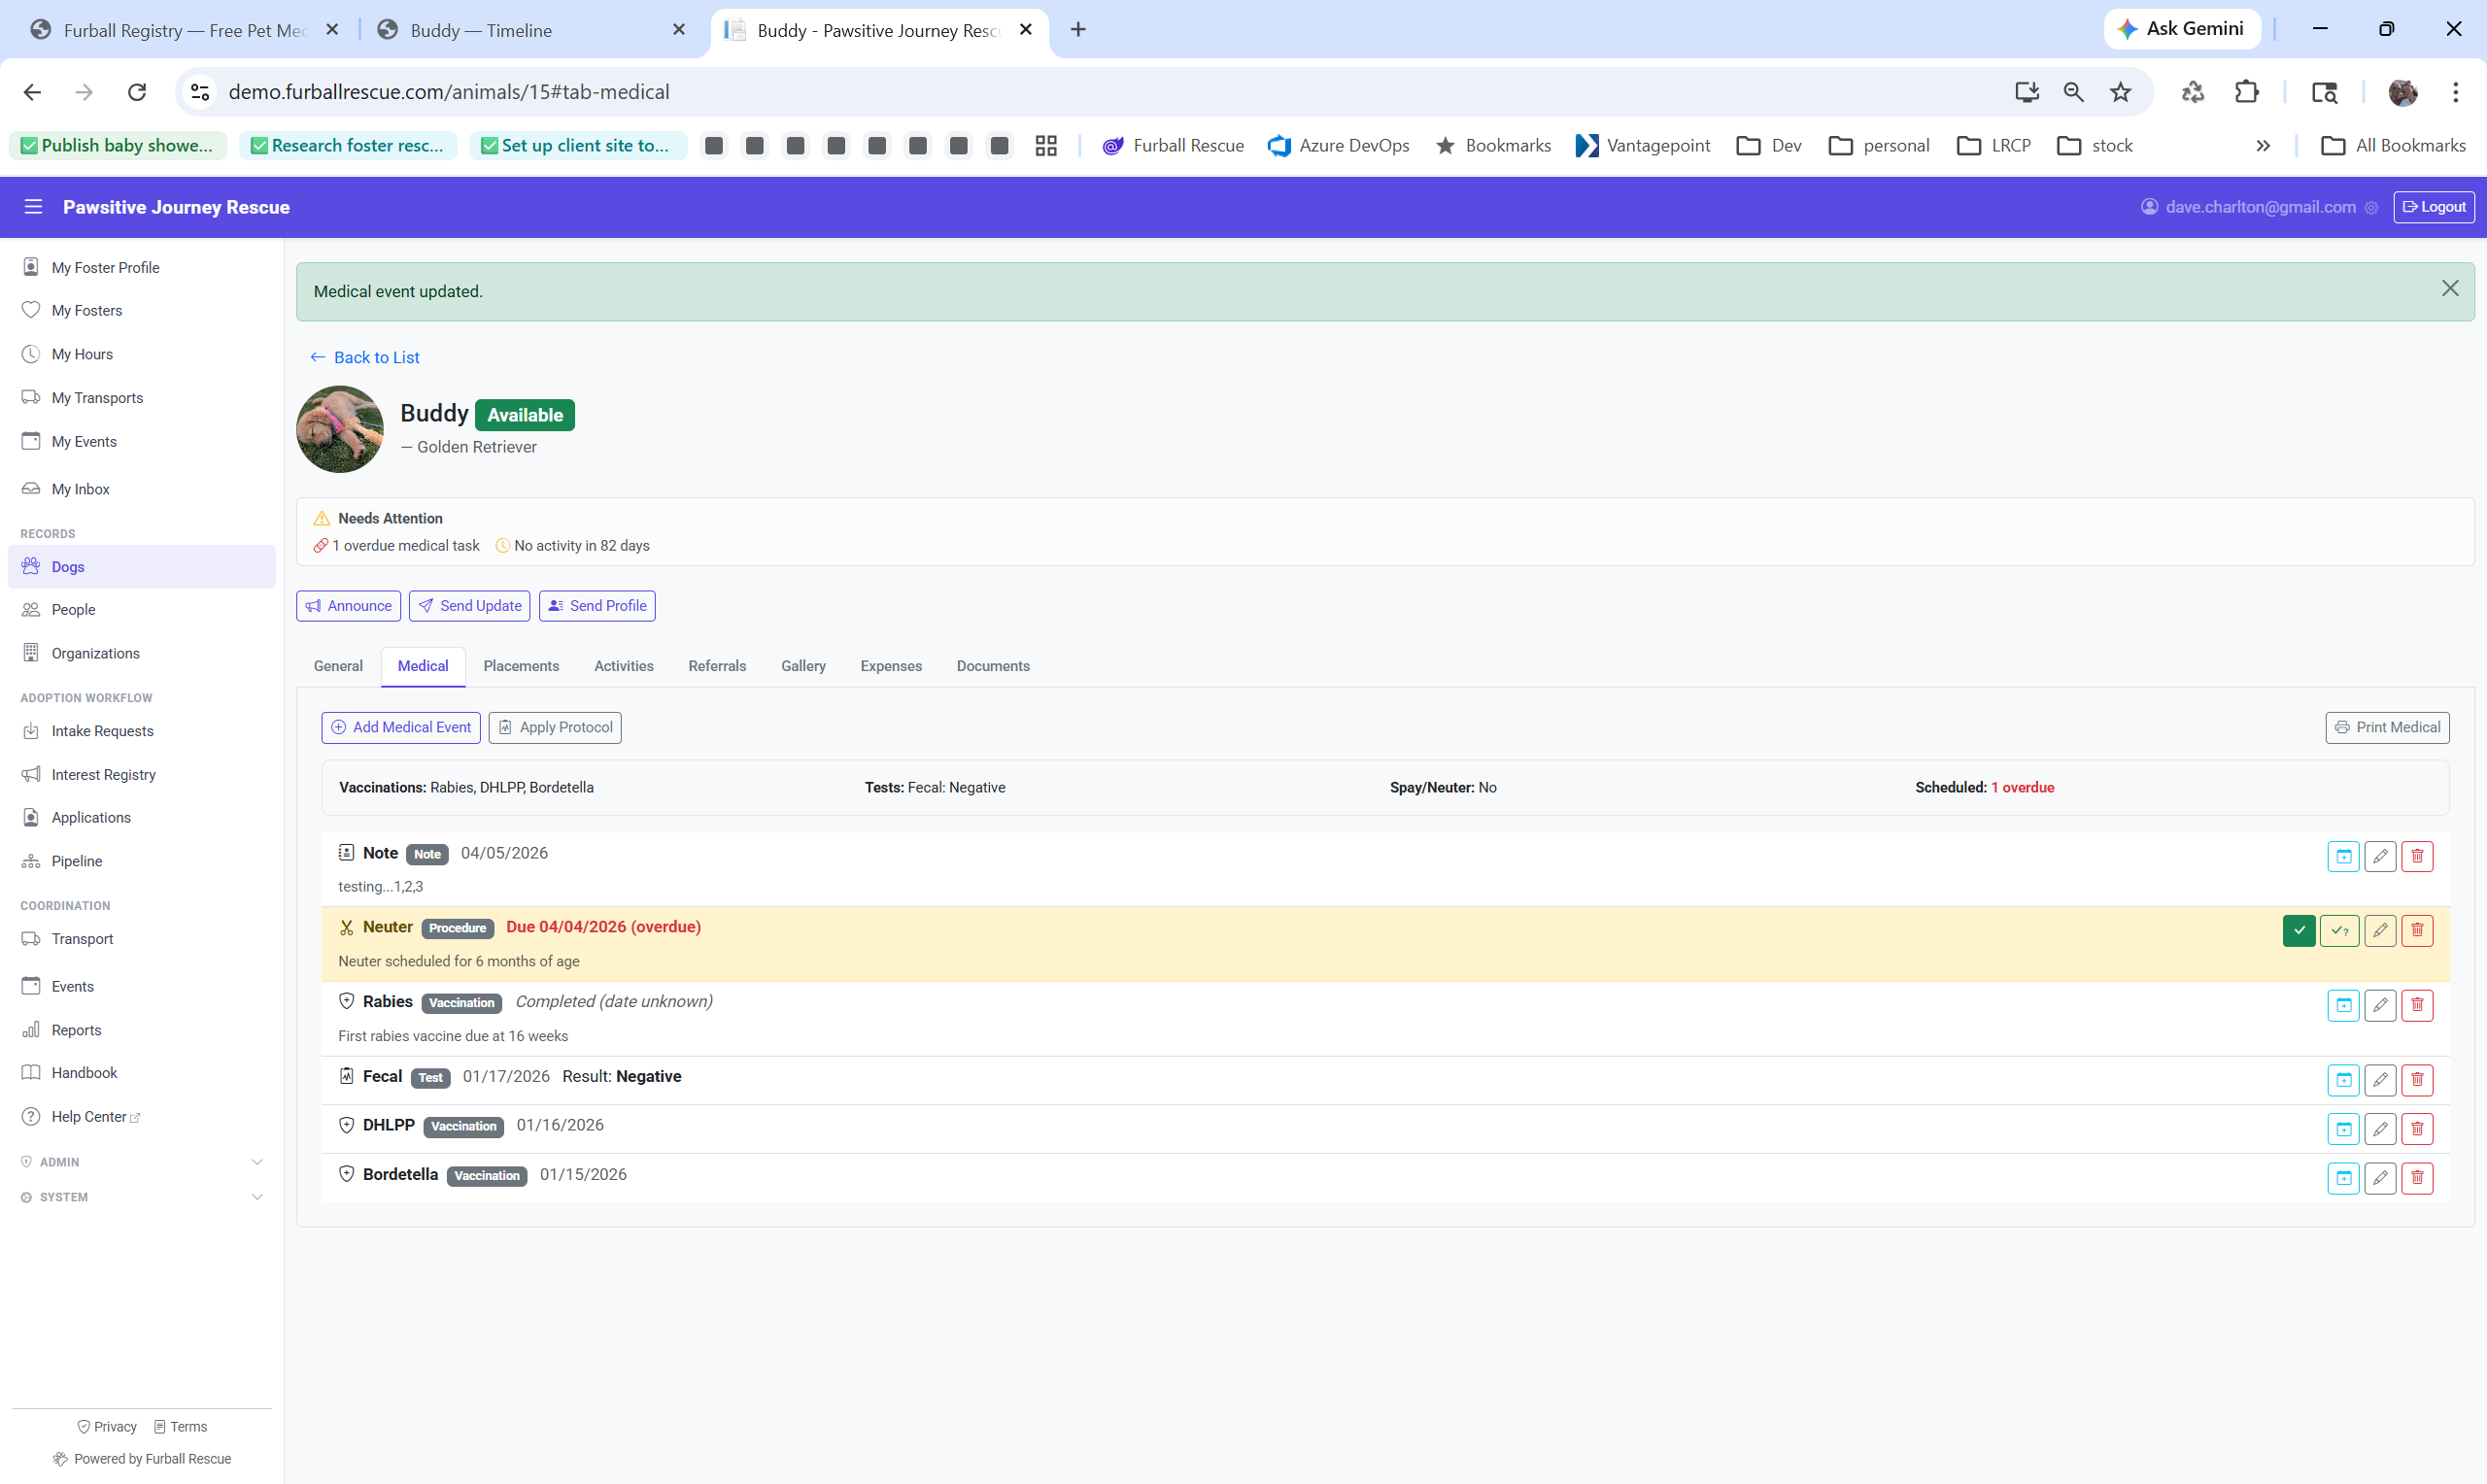Delete the Bordetella vaccination record

(2416, 1178)
